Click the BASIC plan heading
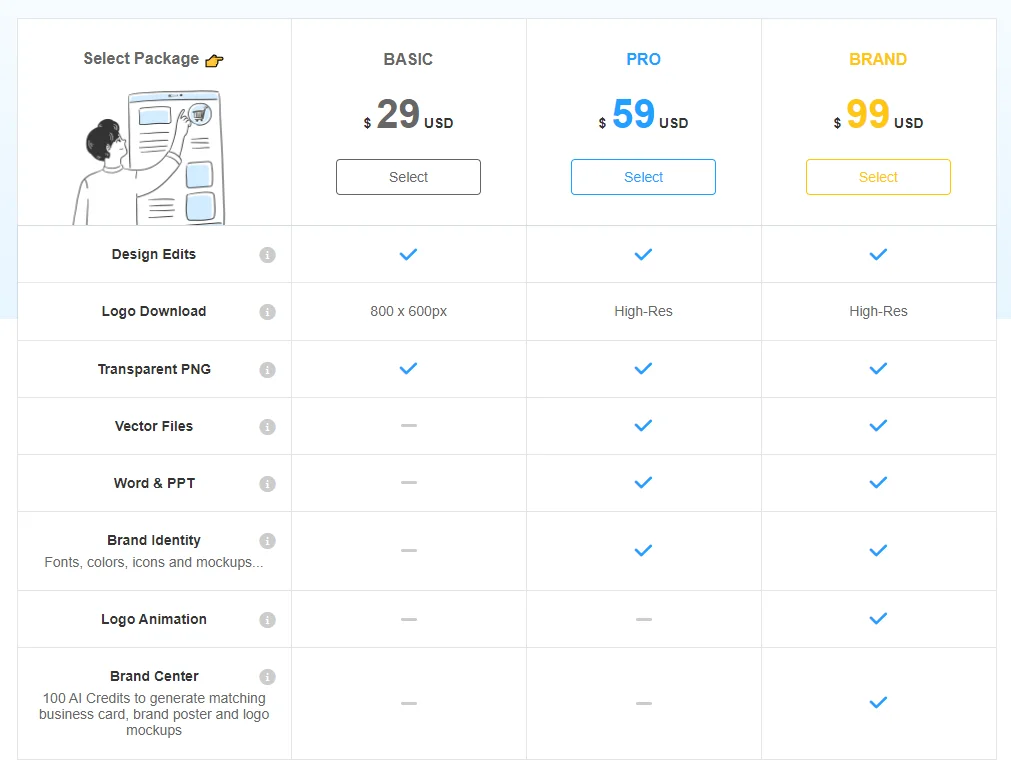 point(408,59)
